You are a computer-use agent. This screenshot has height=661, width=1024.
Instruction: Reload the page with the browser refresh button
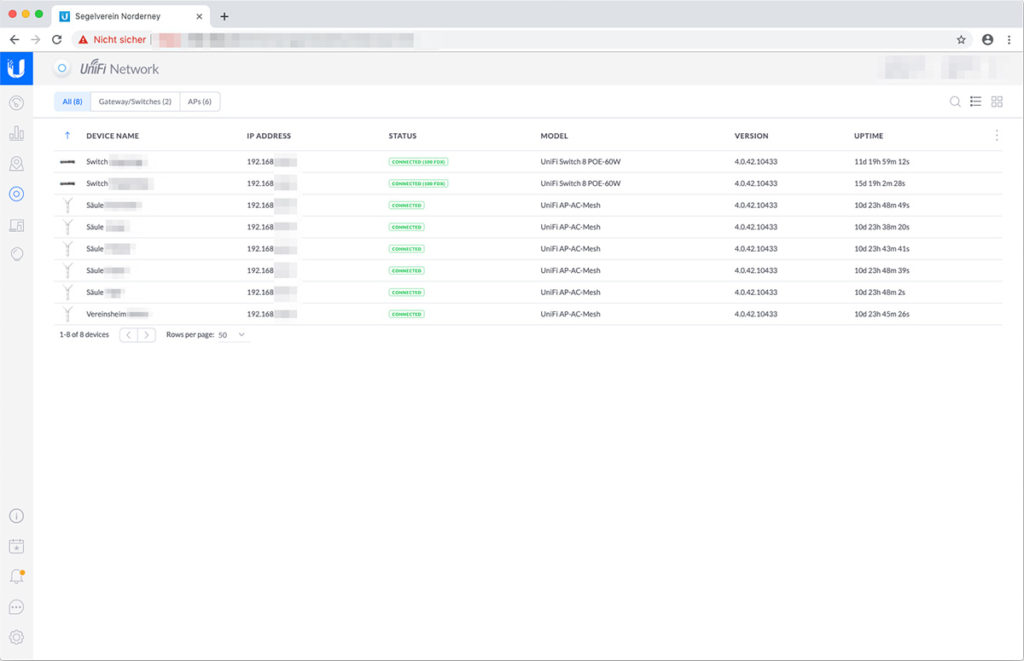[57, 40]
